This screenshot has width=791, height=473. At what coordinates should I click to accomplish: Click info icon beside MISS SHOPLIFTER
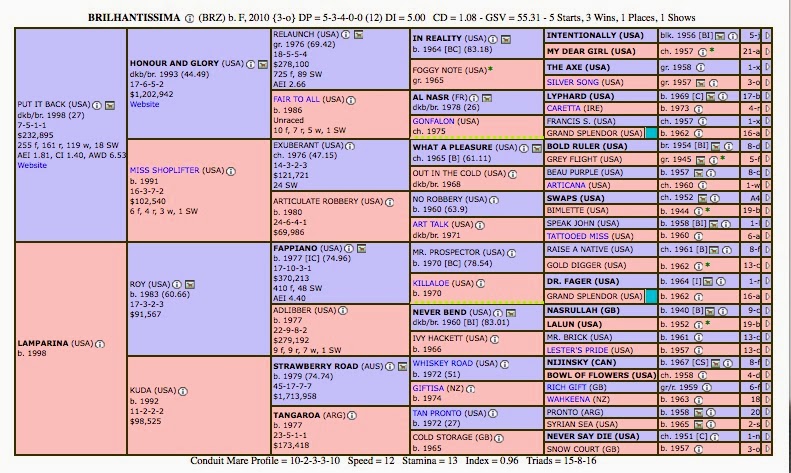[231, 171]
